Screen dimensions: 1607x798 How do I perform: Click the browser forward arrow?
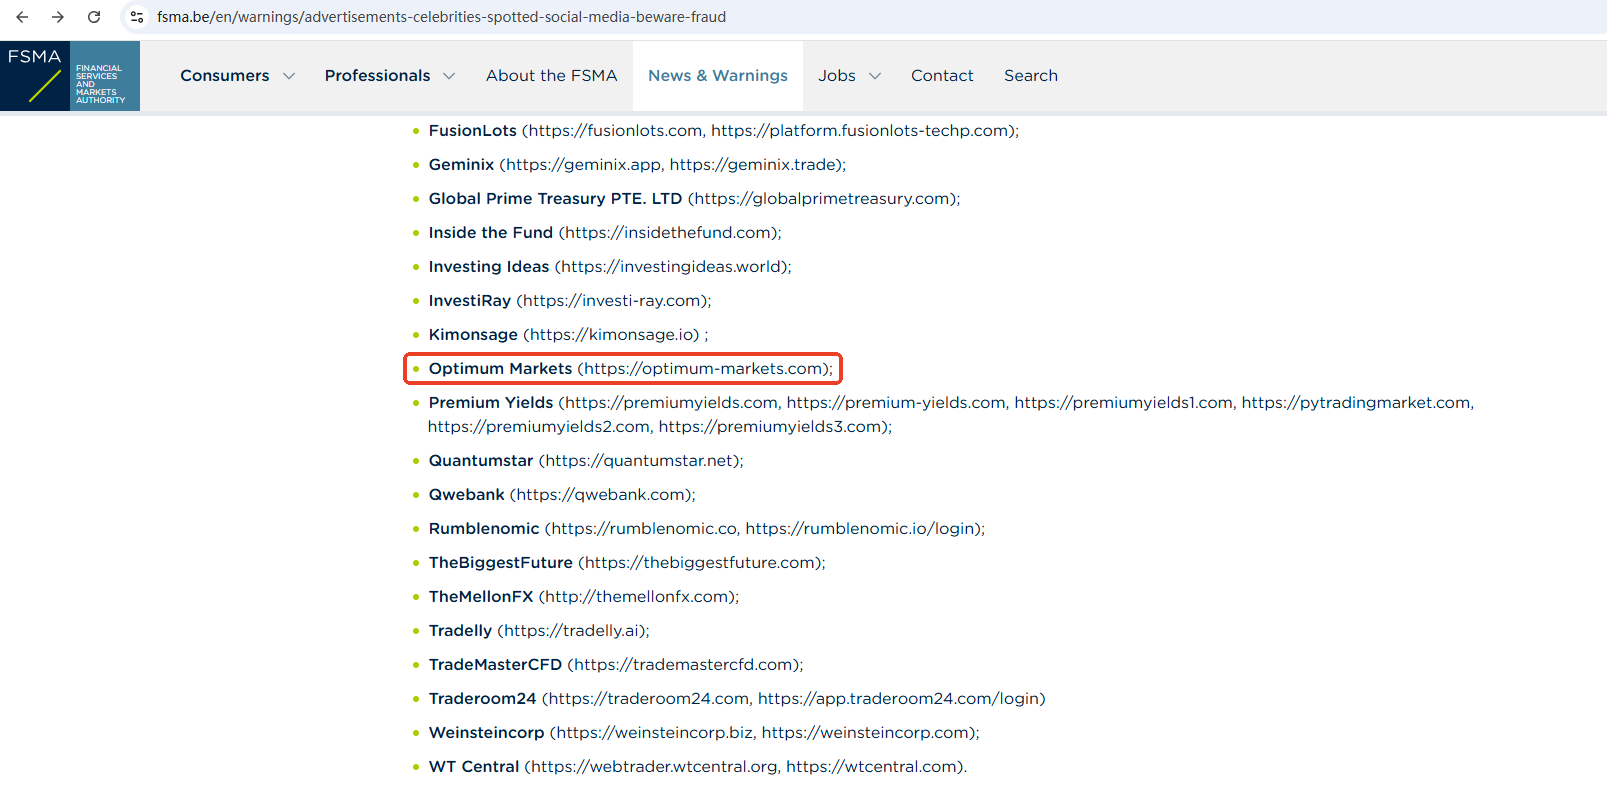pos(58,17)
